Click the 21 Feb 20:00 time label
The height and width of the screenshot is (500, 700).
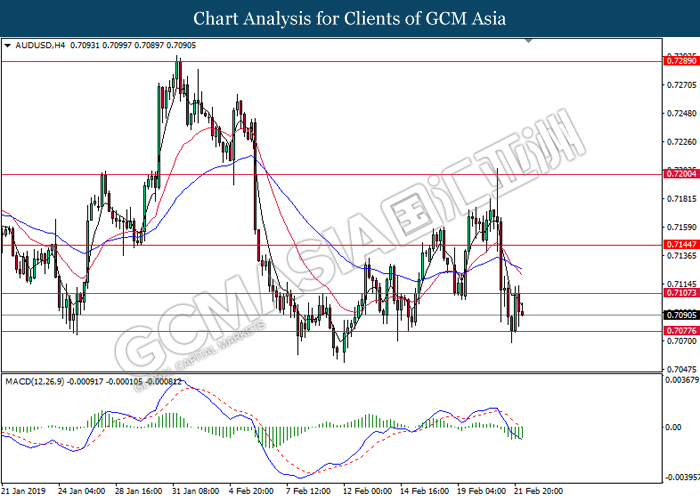pos(539,491)
